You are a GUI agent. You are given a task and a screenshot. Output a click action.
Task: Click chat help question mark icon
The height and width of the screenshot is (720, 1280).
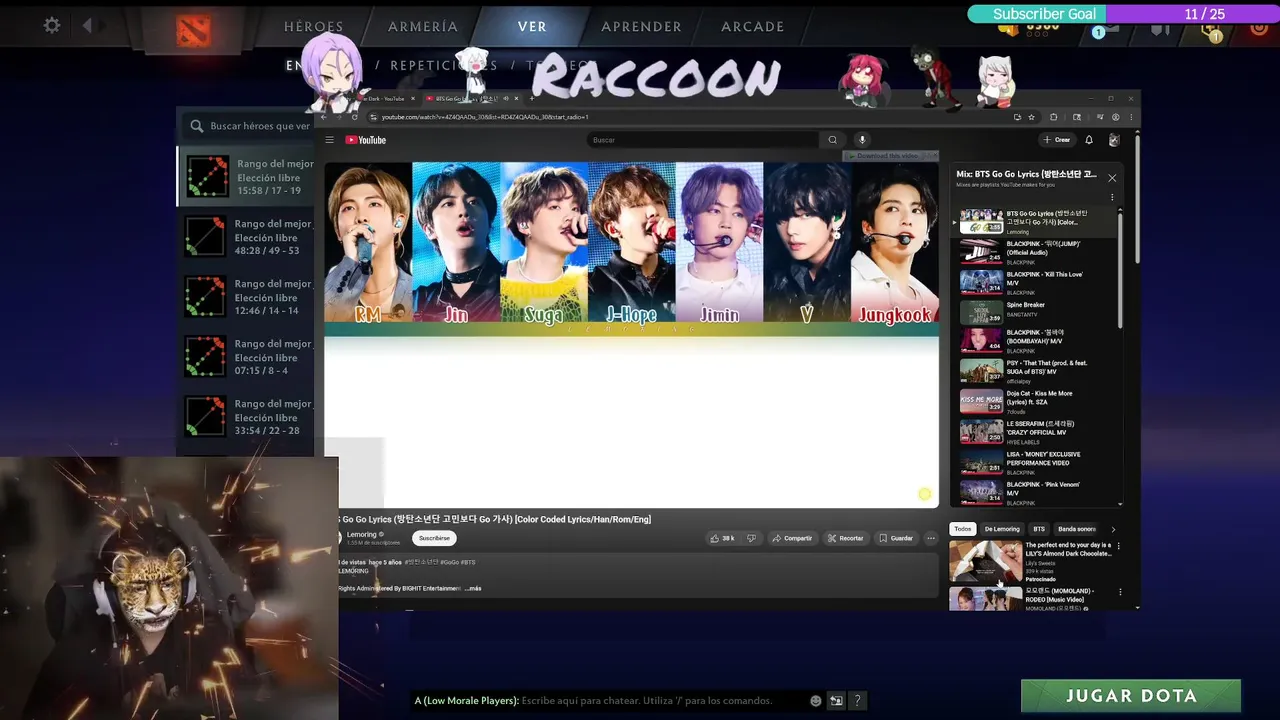pyautogui.click(x=857, y=701)
